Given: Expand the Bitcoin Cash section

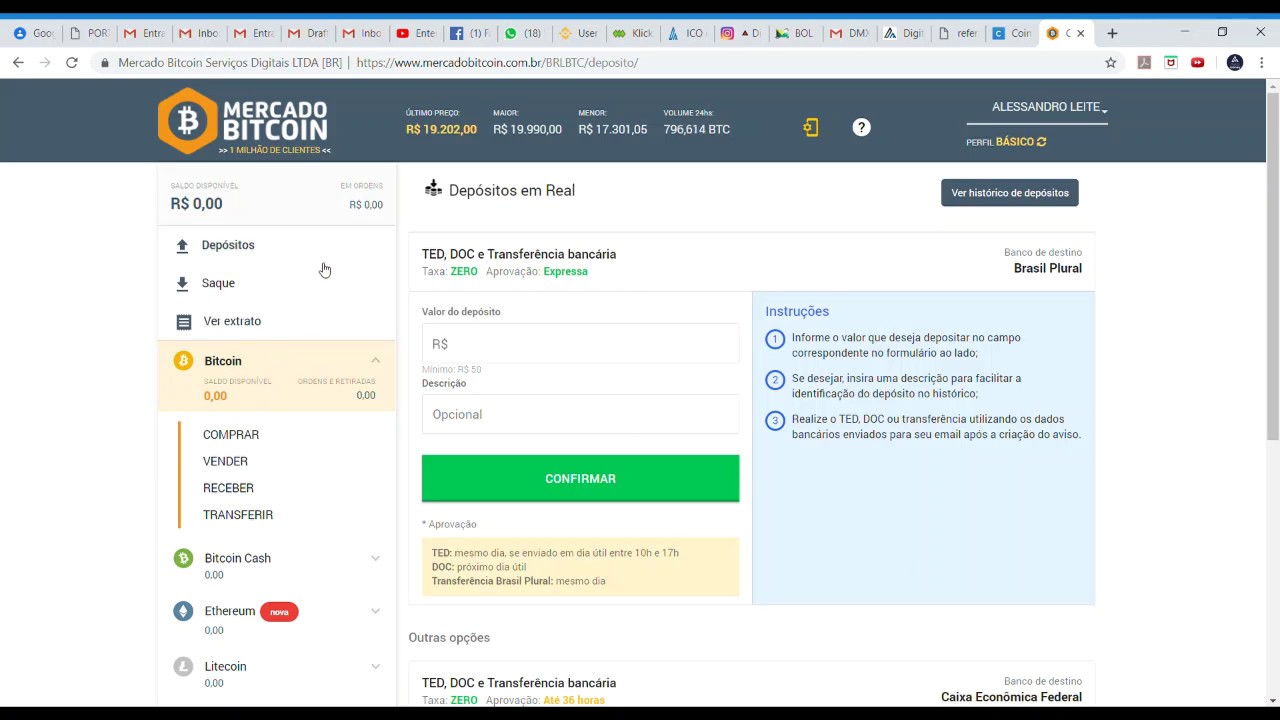Looking at the screenshot, I should pyautogui.click(x=375, y=558).
